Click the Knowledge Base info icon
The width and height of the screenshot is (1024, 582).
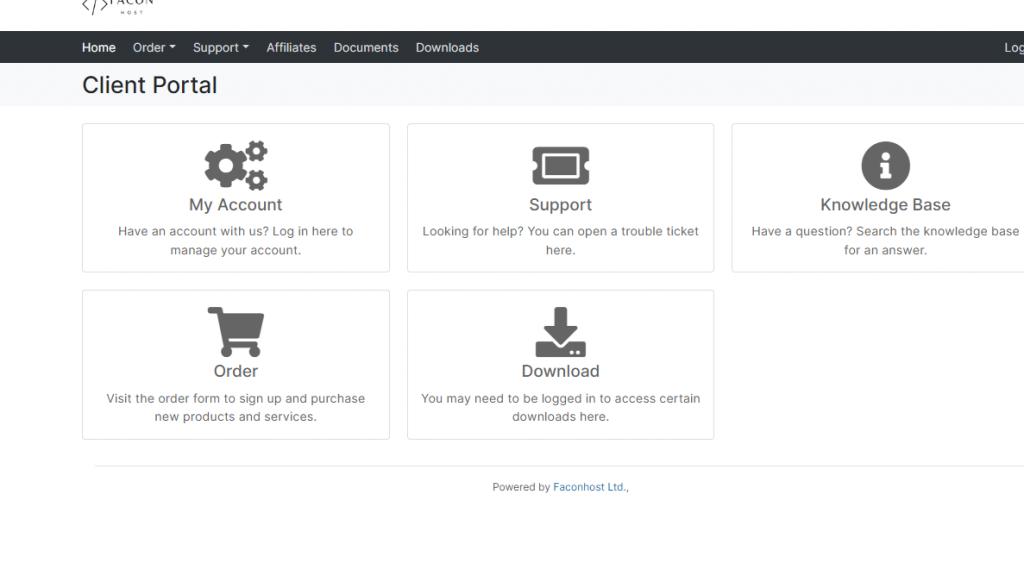885,165
